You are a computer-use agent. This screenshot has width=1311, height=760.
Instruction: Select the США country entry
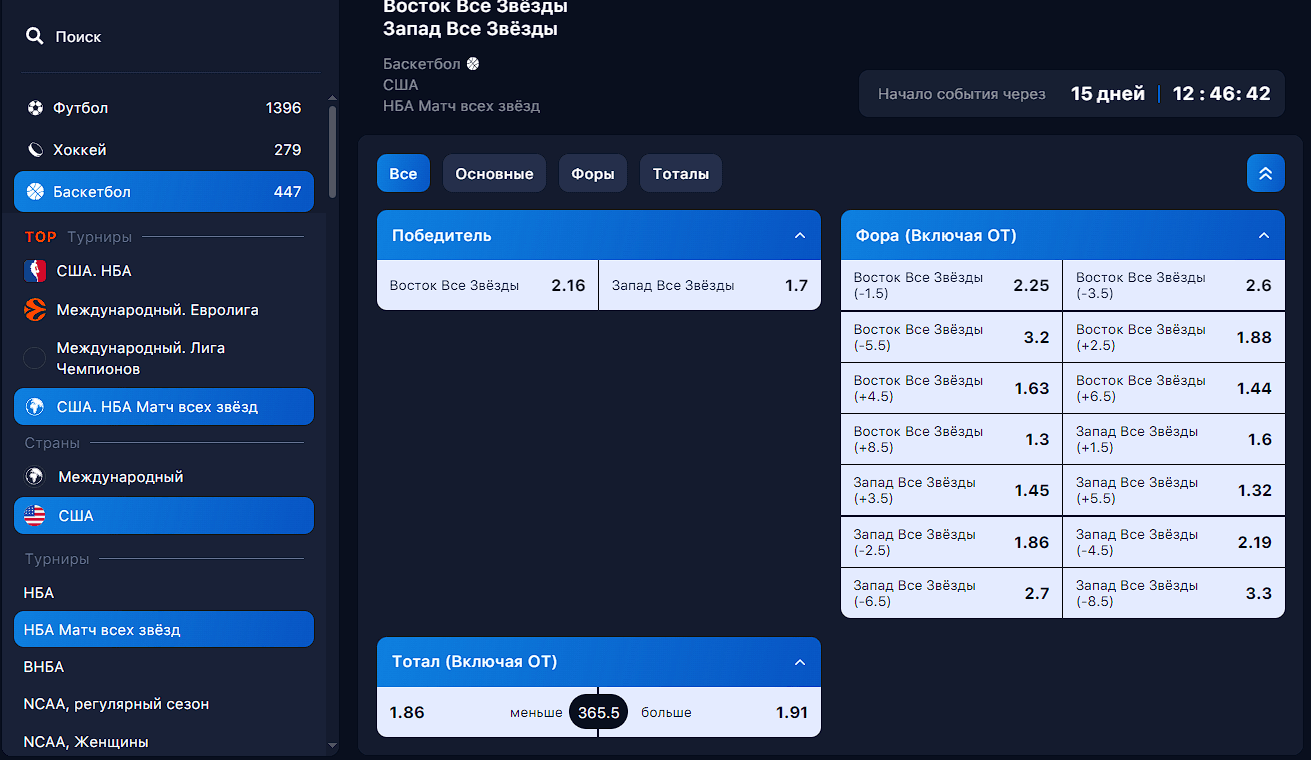point(164,516)
